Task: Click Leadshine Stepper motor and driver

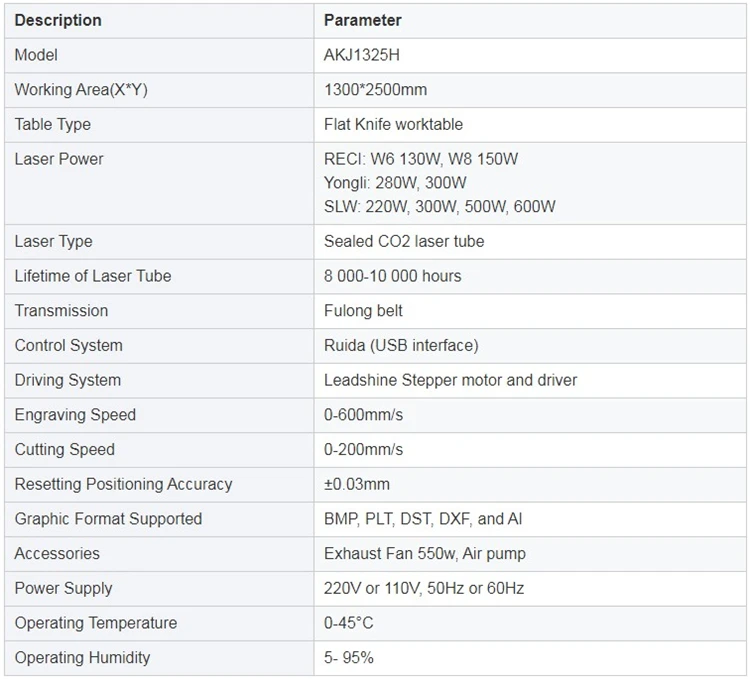Action: (x=450, y=380)
